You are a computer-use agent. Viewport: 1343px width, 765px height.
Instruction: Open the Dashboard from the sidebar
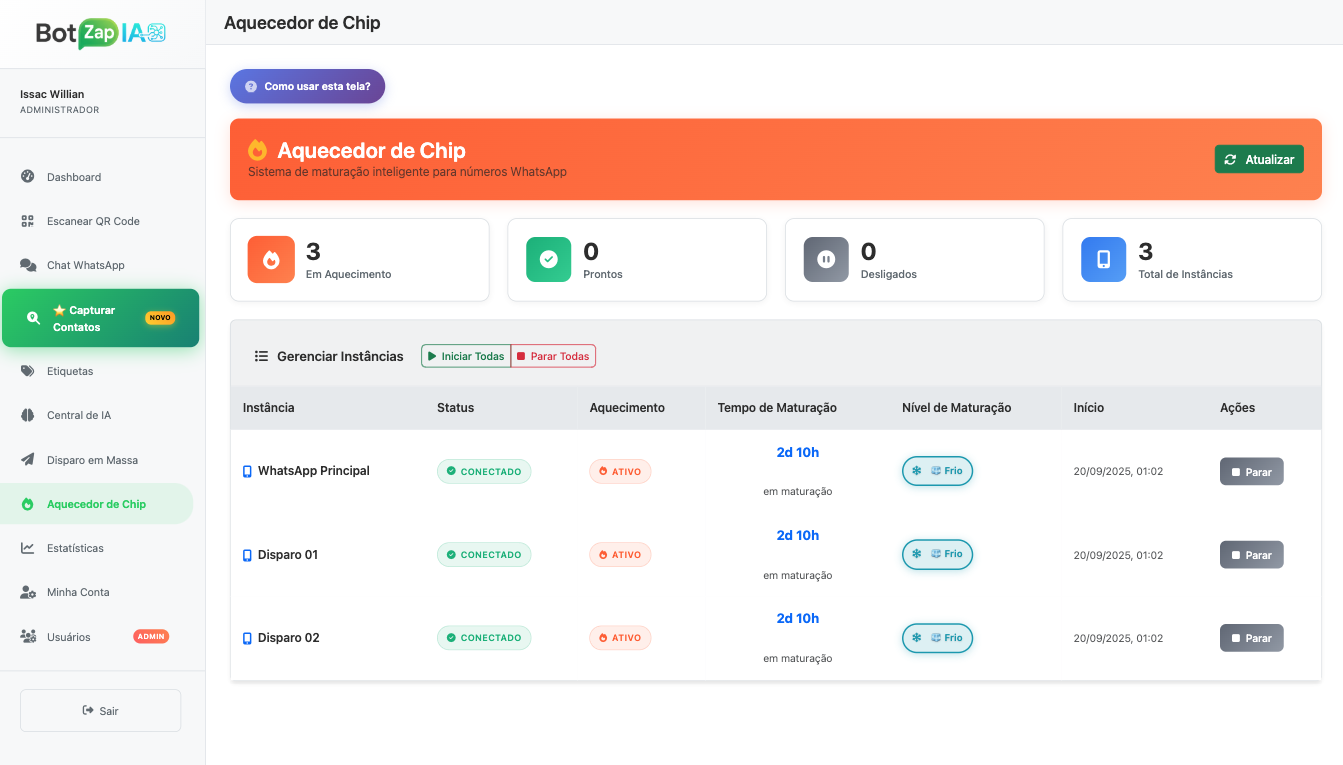coord(73,177)
